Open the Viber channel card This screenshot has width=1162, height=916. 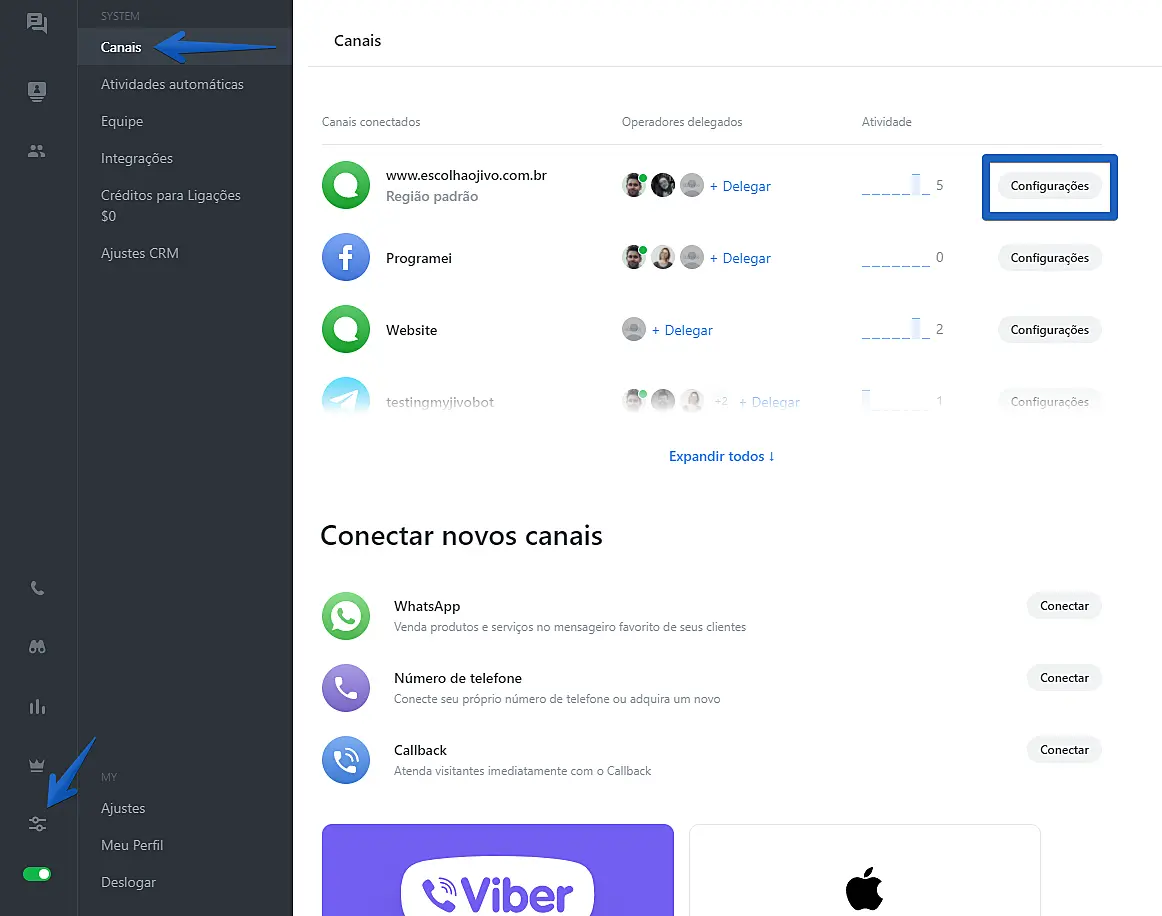click(x=498, y=870)
